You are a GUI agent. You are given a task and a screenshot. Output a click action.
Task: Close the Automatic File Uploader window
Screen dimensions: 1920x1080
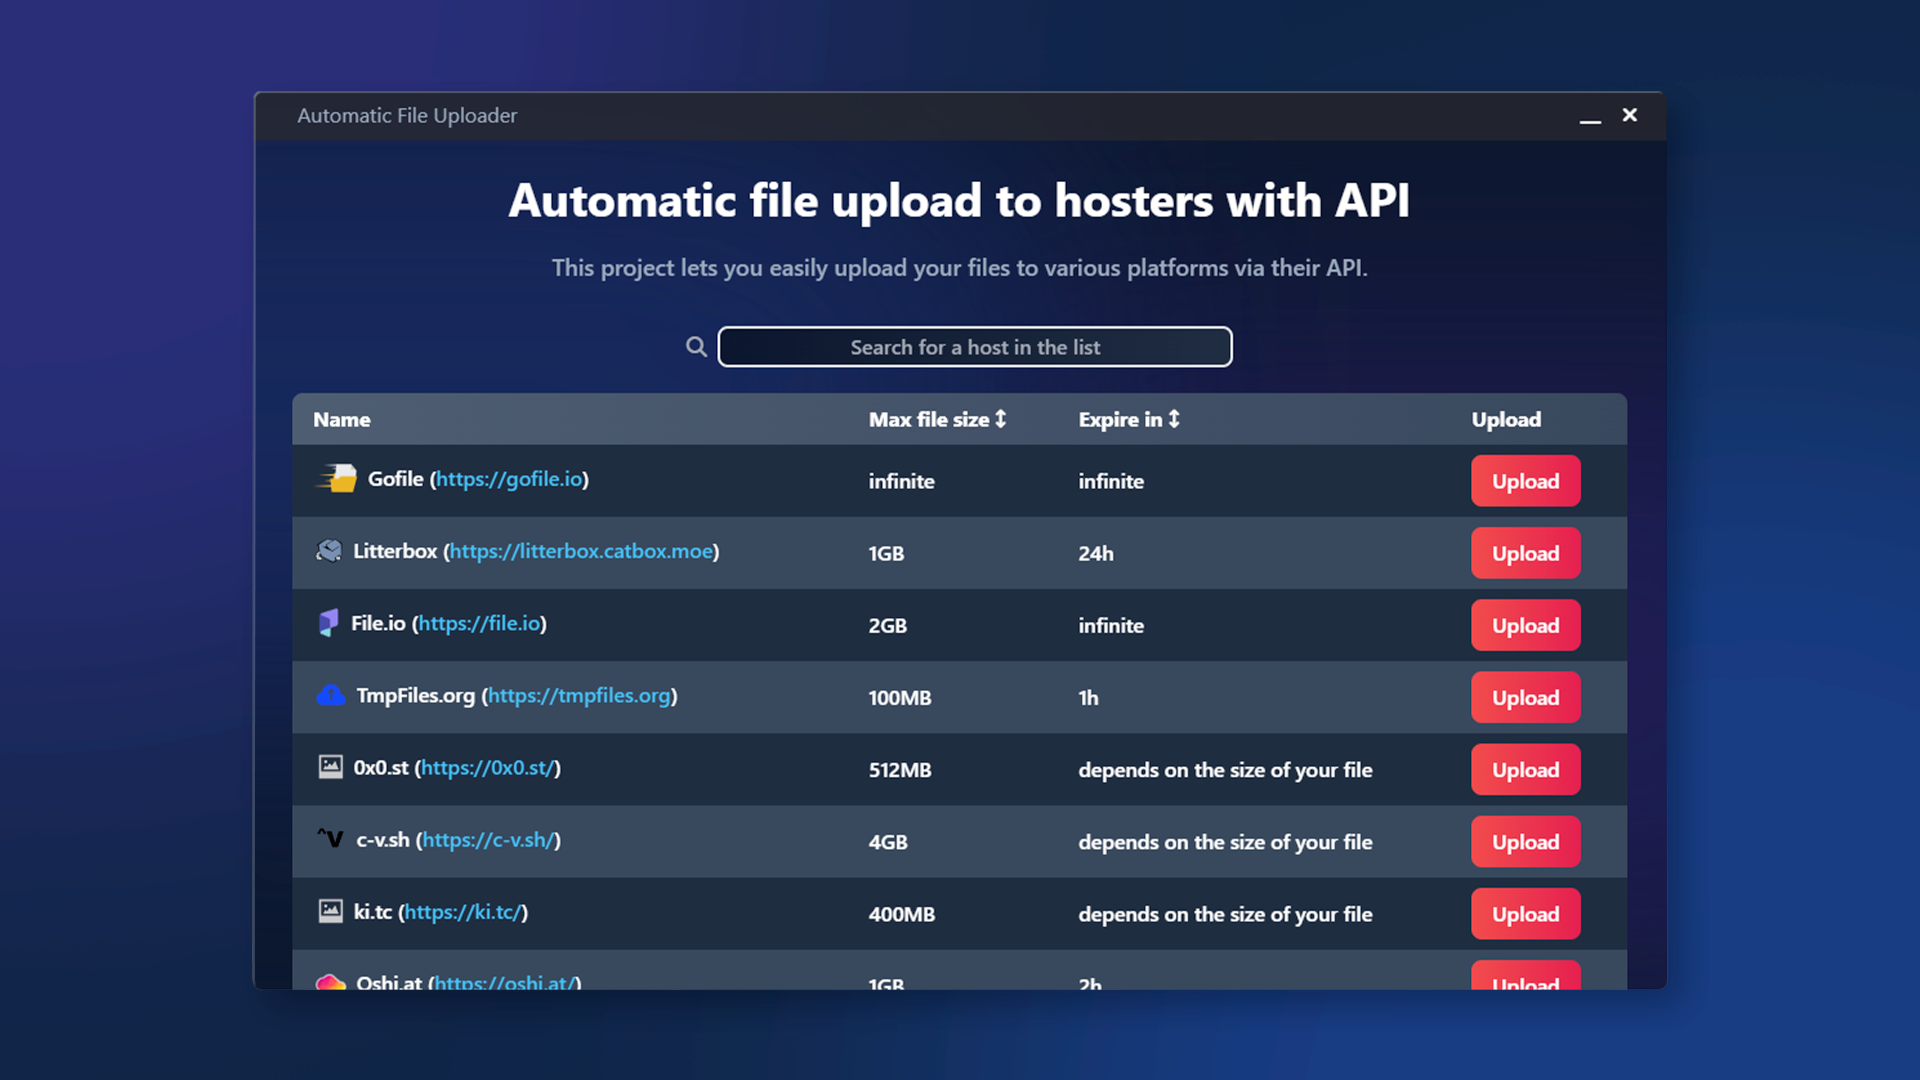(x=1630, y=115)
